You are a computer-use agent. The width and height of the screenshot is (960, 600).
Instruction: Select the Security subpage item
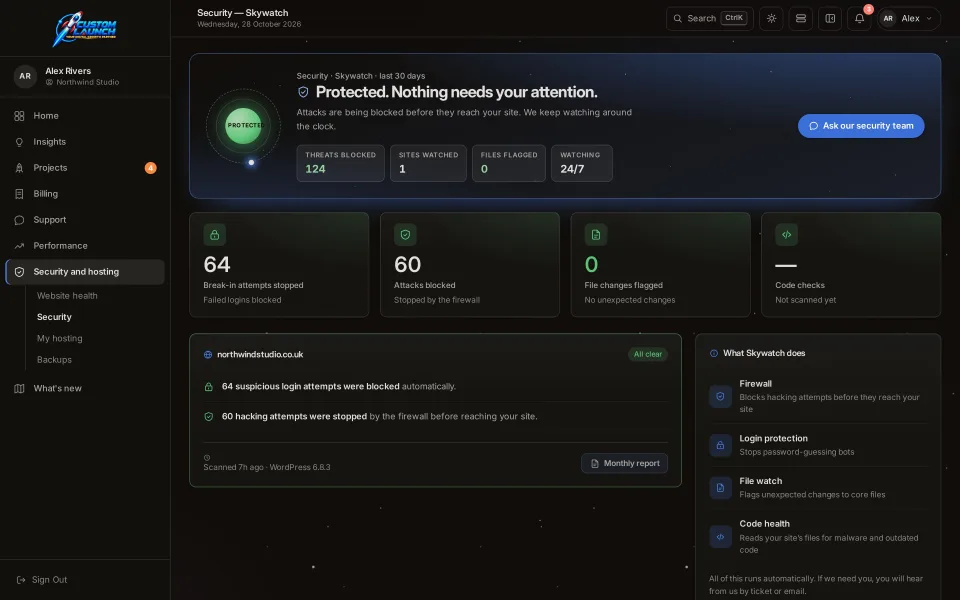click(x=54, y=317)
